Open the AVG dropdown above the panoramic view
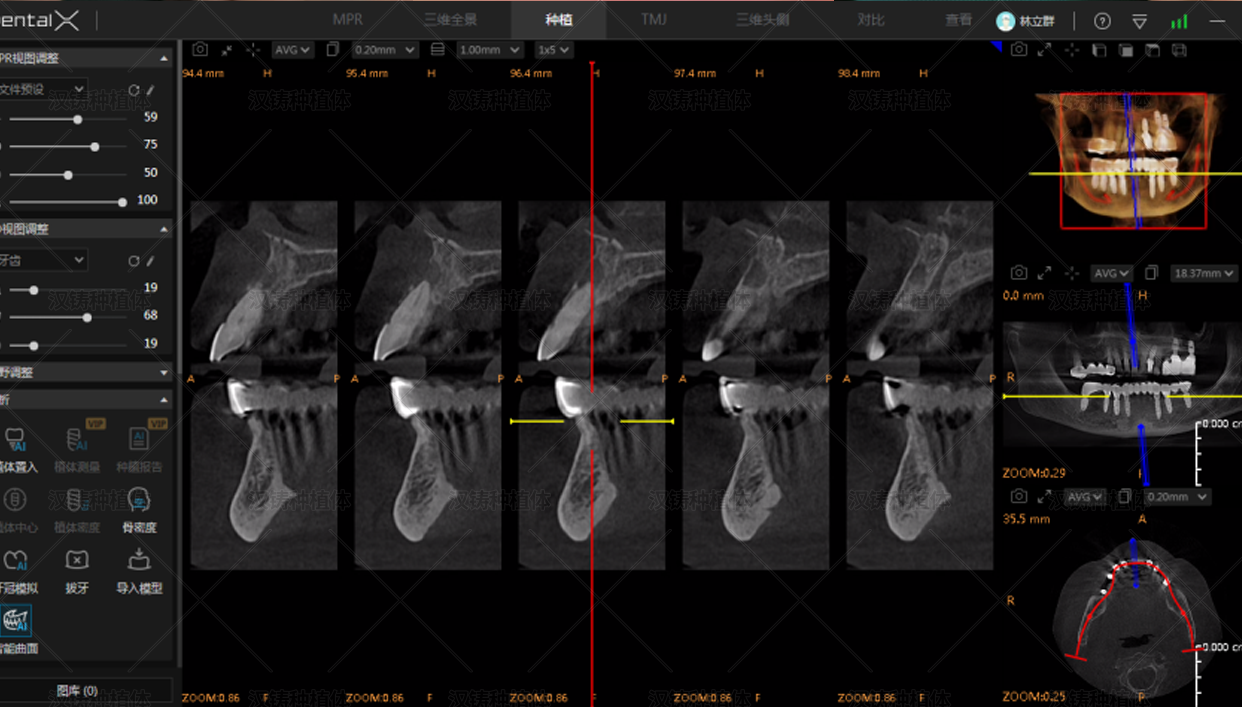The width and height of the screenshot is (1242, 707). (x=1111, y=272)
